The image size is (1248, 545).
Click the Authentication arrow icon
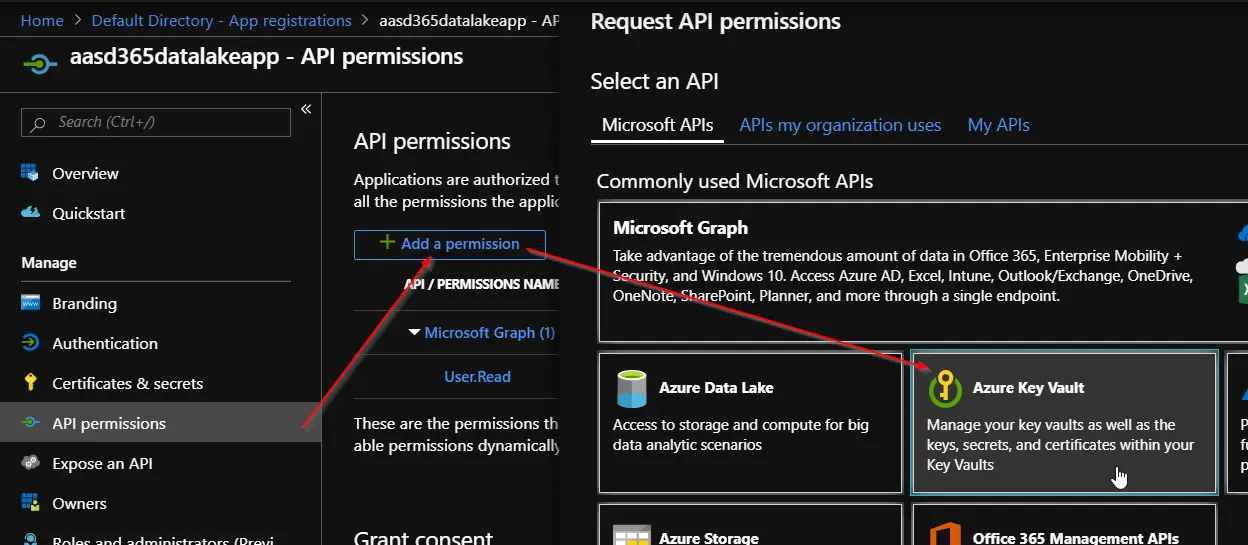click(x=31, y=343)
